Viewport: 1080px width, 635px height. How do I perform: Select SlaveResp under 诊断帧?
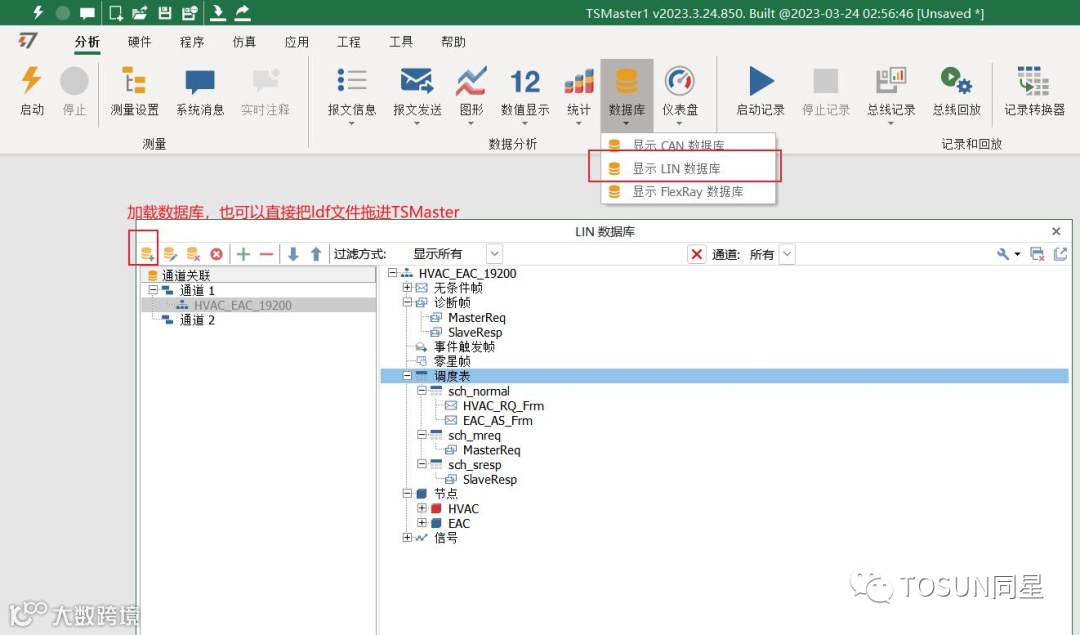coord(475,332)
